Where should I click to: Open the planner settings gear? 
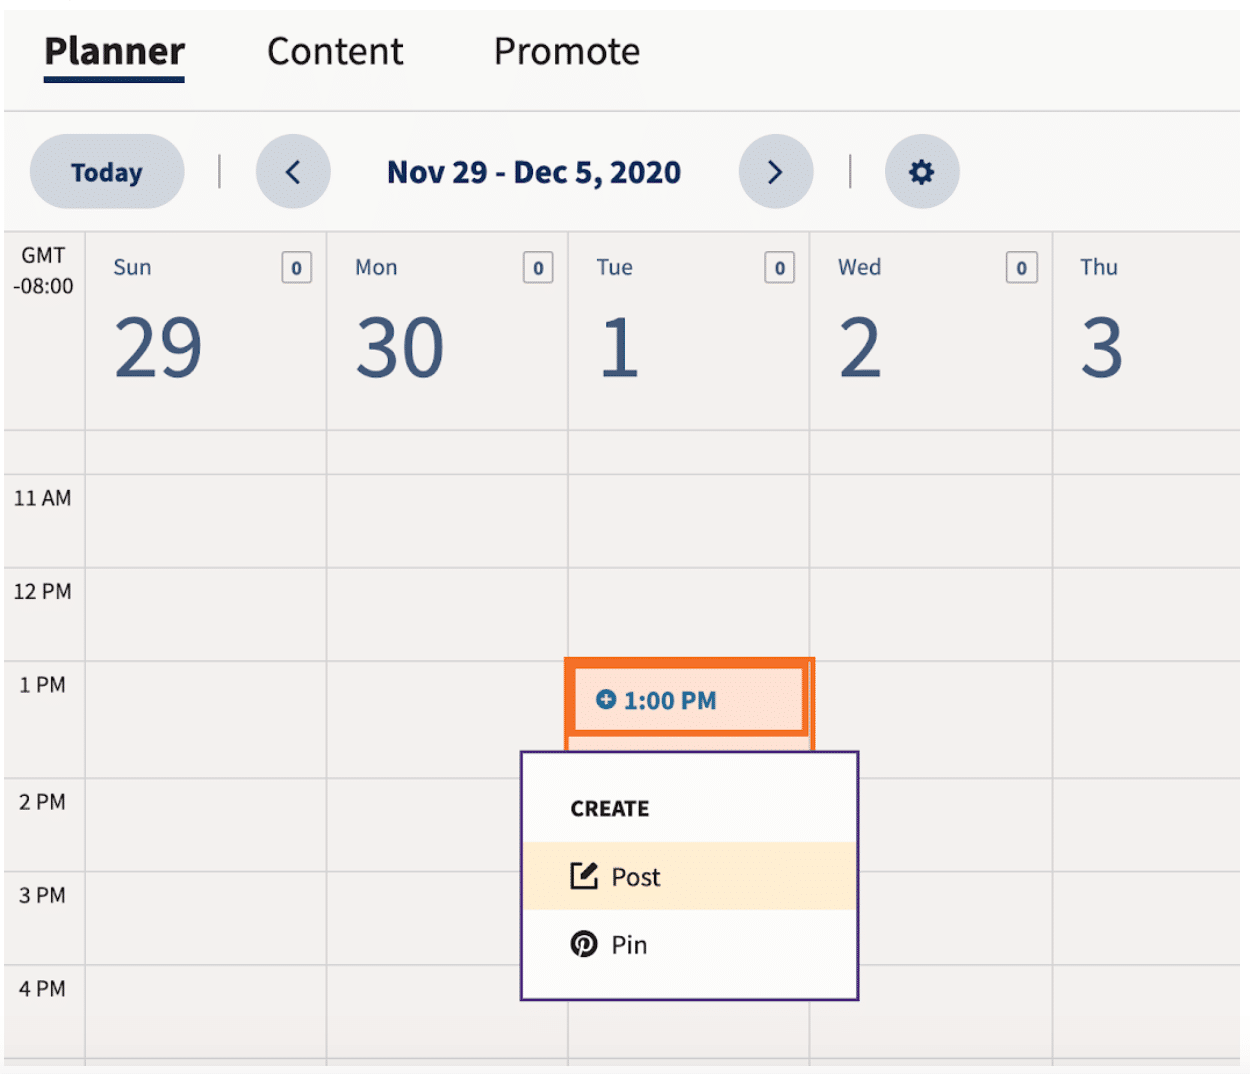tap(921, 172)
